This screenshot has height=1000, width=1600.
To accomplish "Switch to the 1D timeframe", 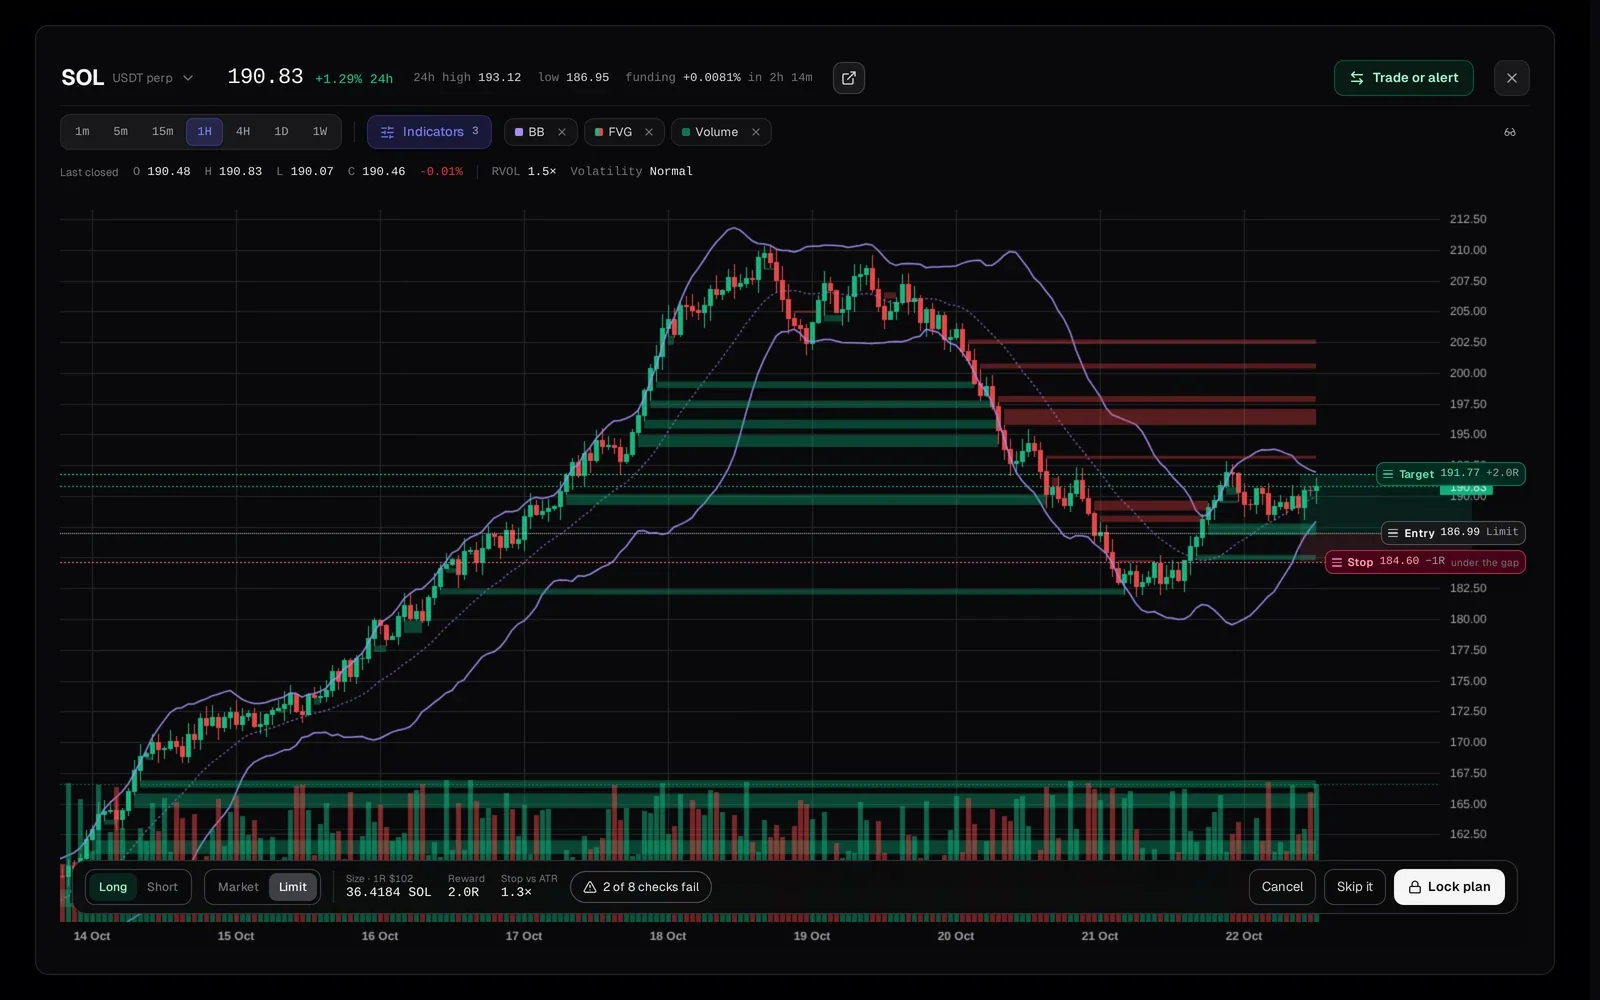I will pyautogui.click(x=281, y=132).
